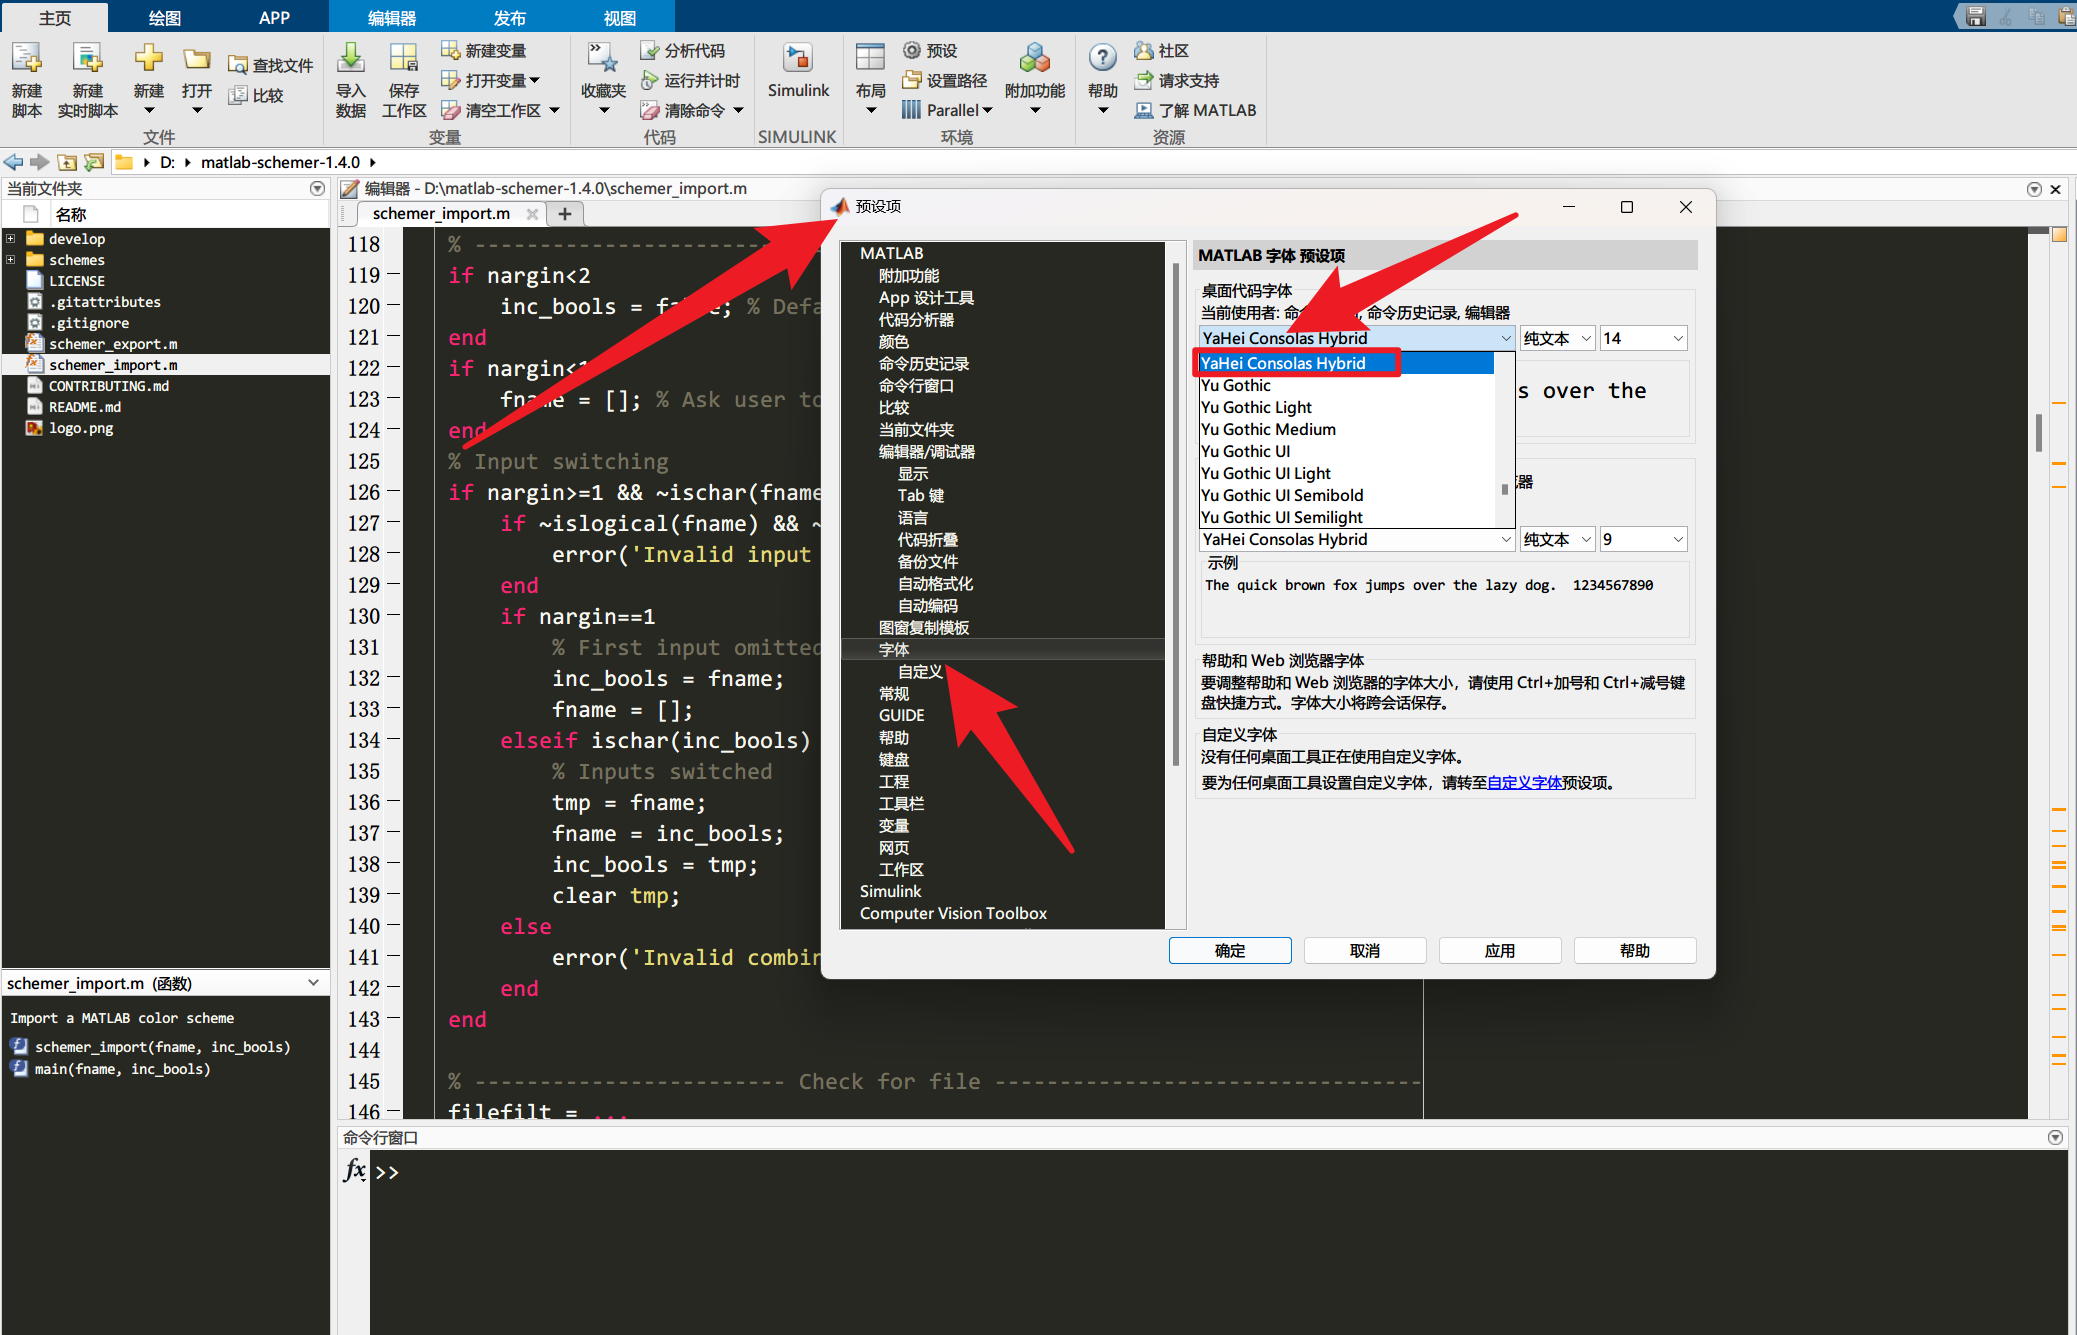Click the New Script (新建脚本) icon
Viewport: 2077px width, 1335px height.
27,60
